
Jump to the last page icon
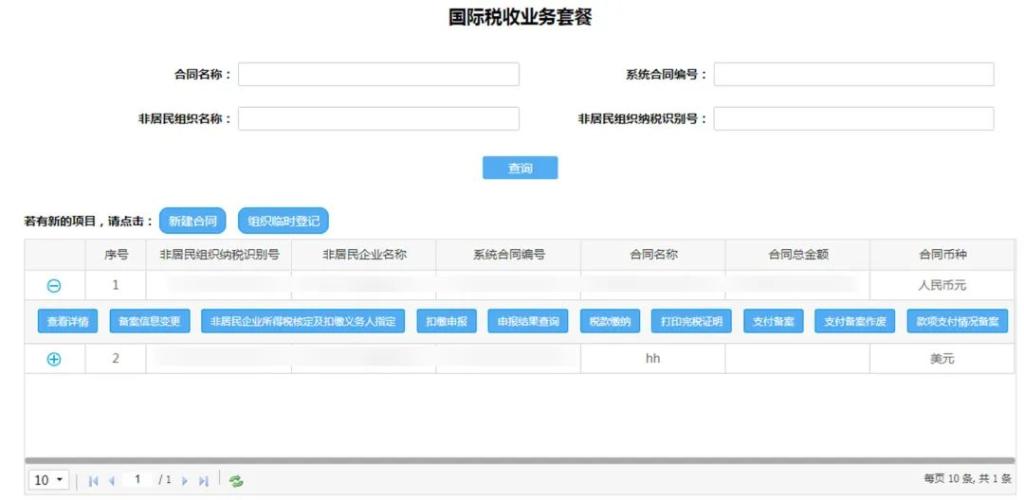point(204,481)
